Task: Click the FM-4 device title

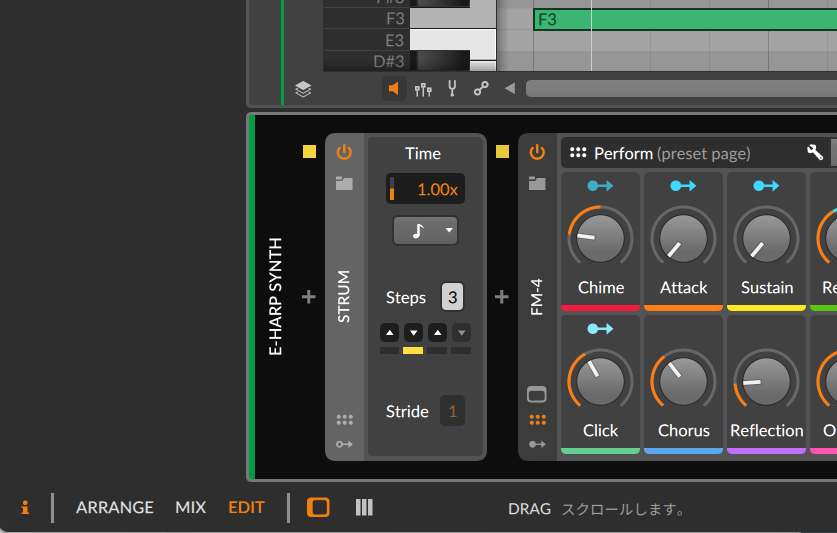Action: click(x=536, y=297)
